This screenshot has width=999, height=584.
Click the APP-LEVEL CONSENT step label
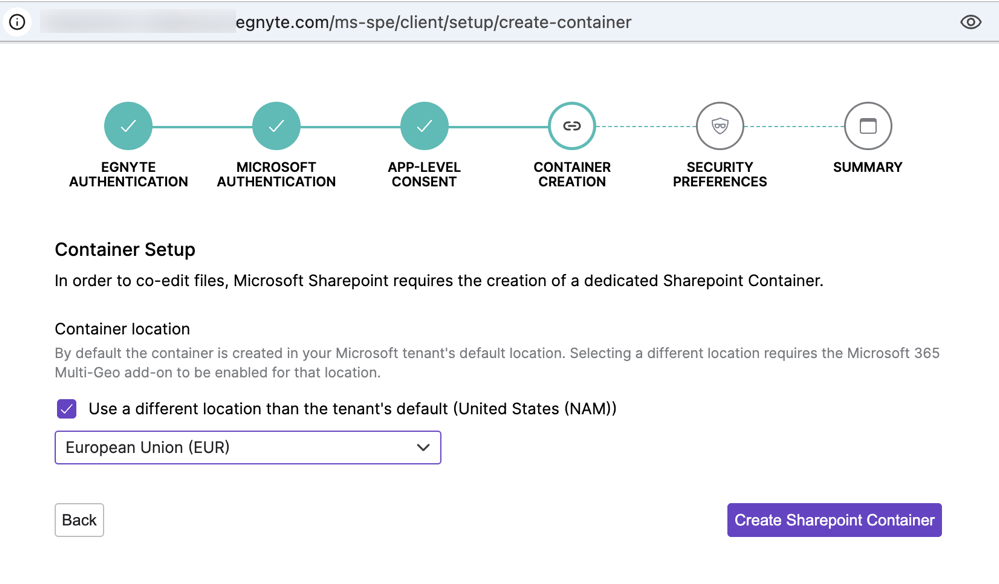tap(424, 174)
